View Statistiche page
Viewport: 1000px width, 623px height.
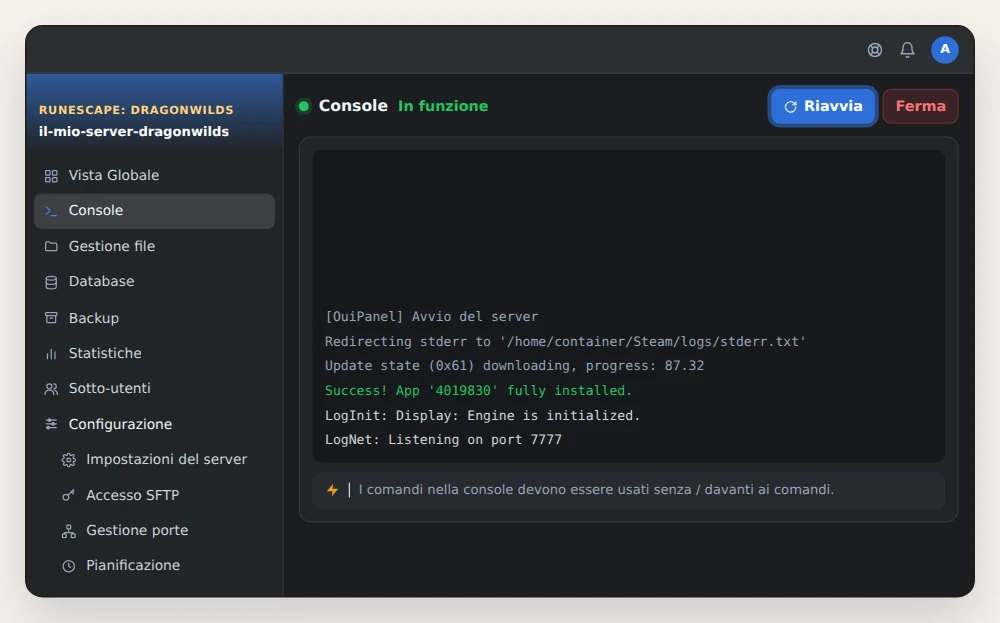pyautogui.click(x=154, y=353)
